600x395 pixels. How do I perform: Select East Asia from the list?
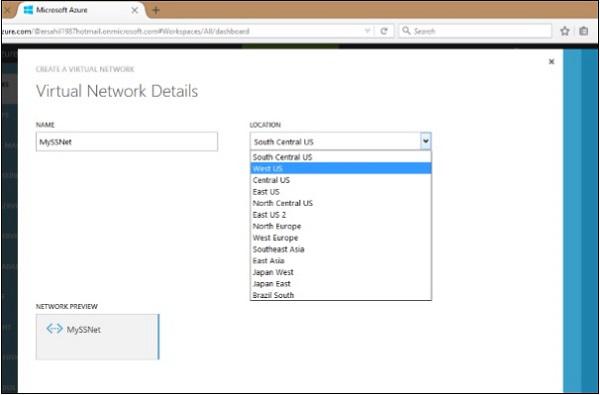341,260
